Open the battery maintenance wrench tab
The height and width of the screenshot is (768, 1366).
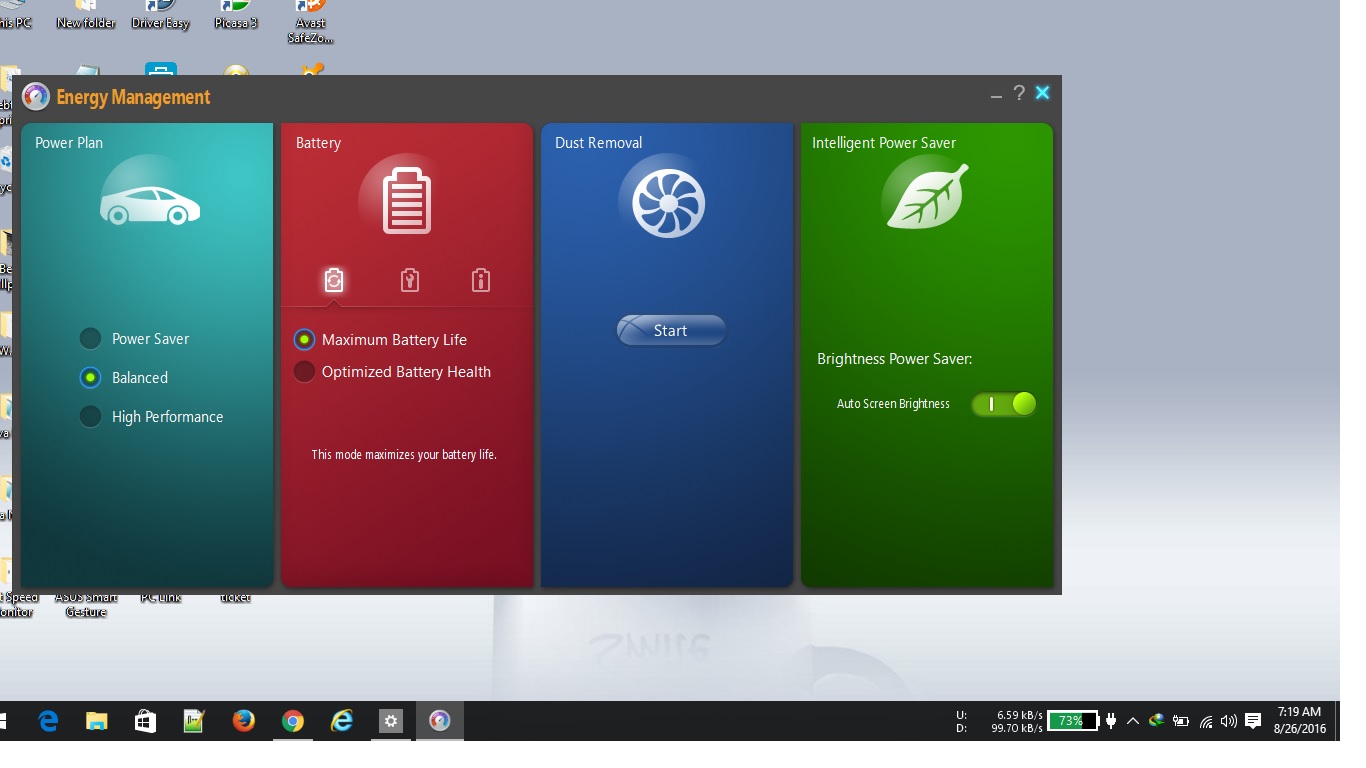tap(409, 281)
